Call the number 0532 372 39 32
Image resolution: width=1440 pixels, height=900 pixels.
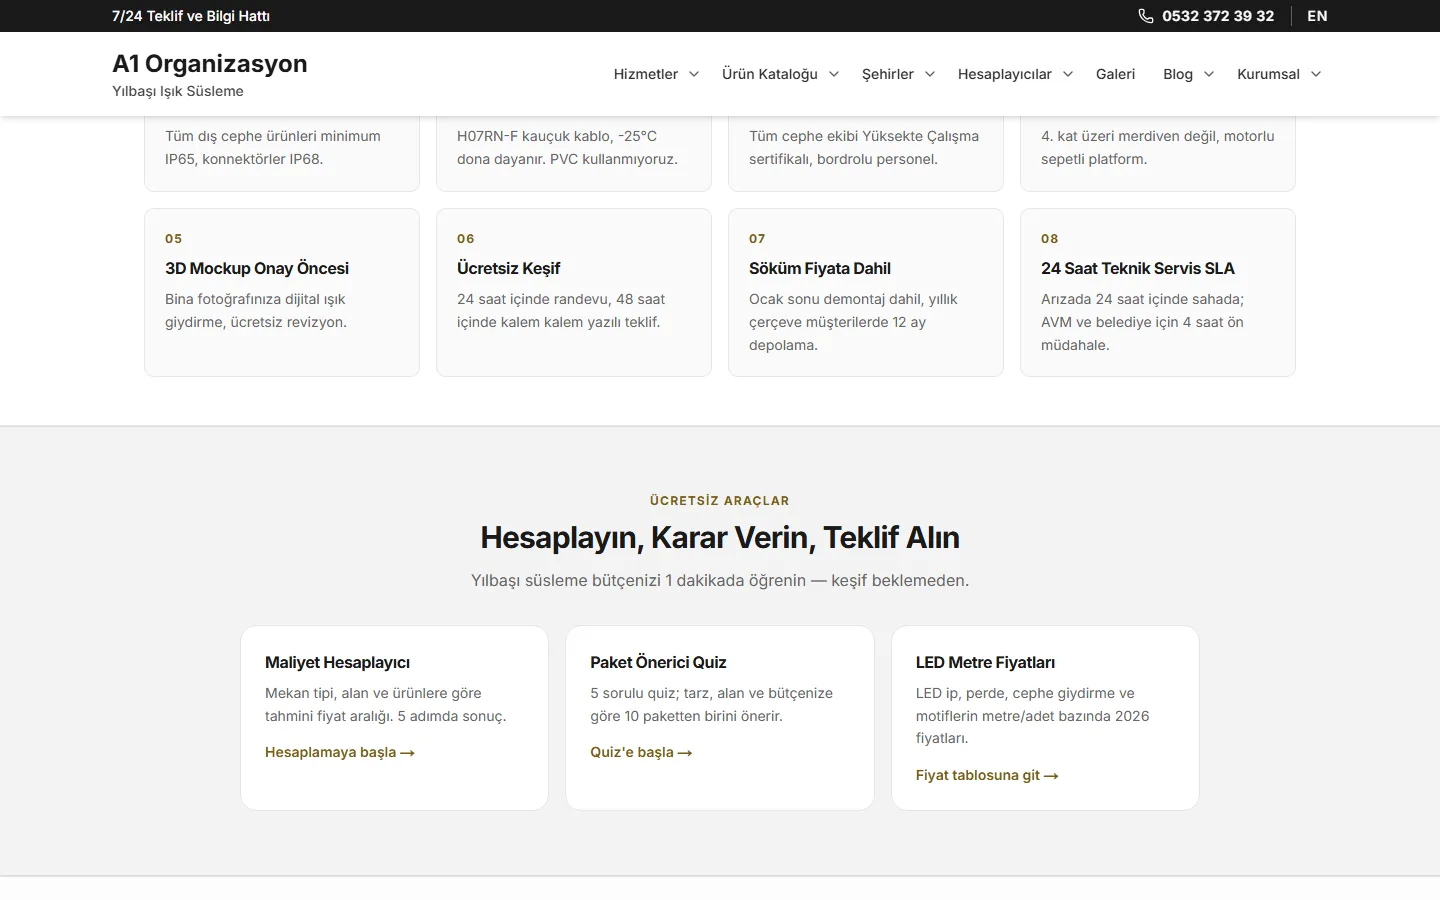(x=1218, y=16)
